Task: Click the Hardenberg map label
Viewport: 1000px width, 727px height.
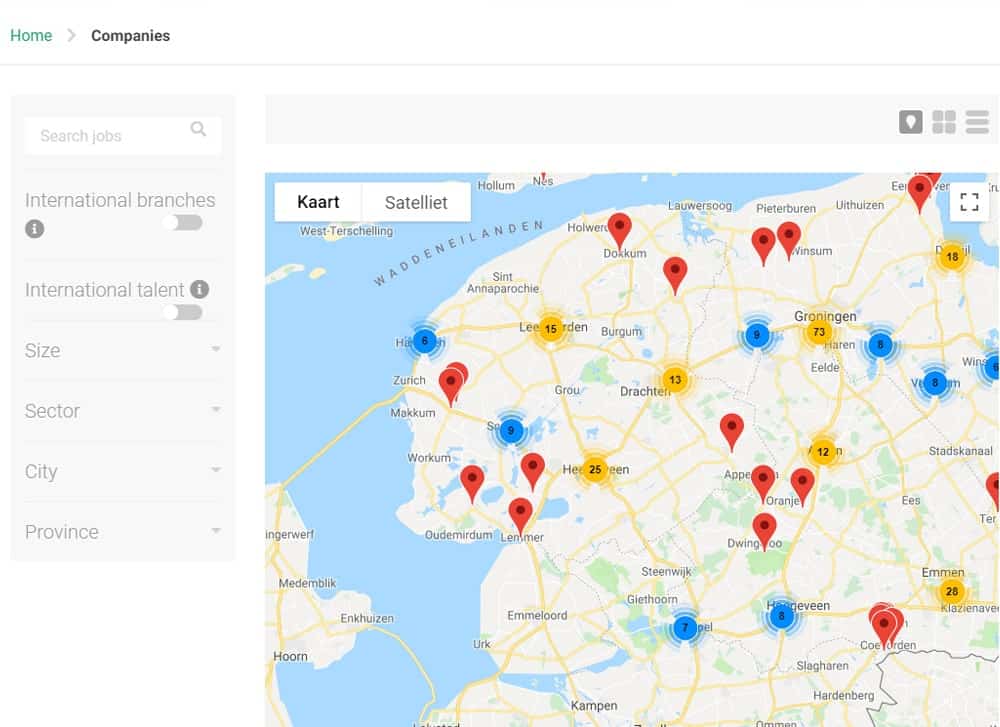Action: point(844,695)
